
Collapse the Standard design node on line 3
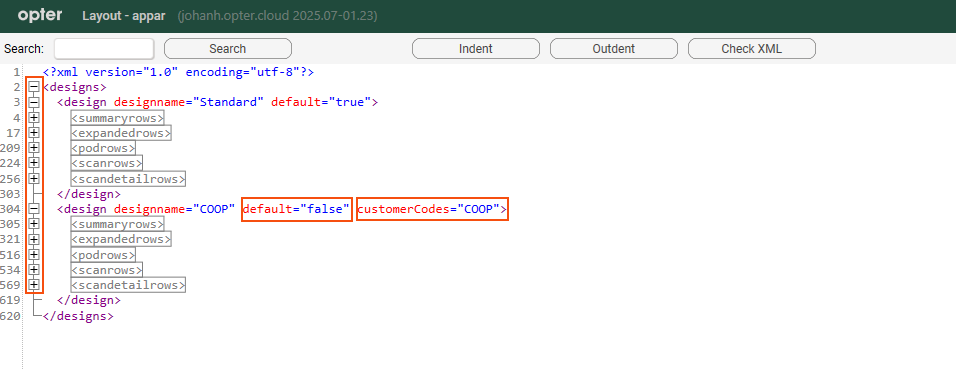pyautogui.click(x=34, y=102)
